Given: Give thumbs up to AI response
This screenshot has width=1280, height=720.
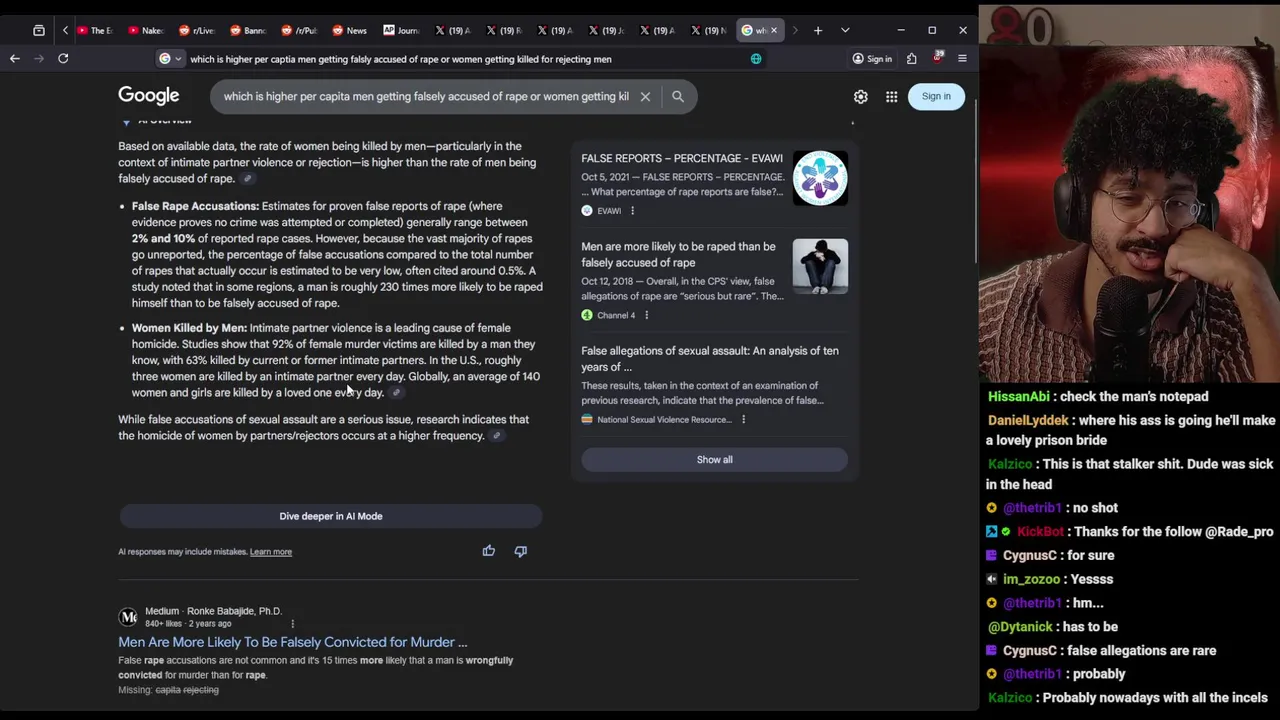Looking at the screenshot, I should point(489,551).
